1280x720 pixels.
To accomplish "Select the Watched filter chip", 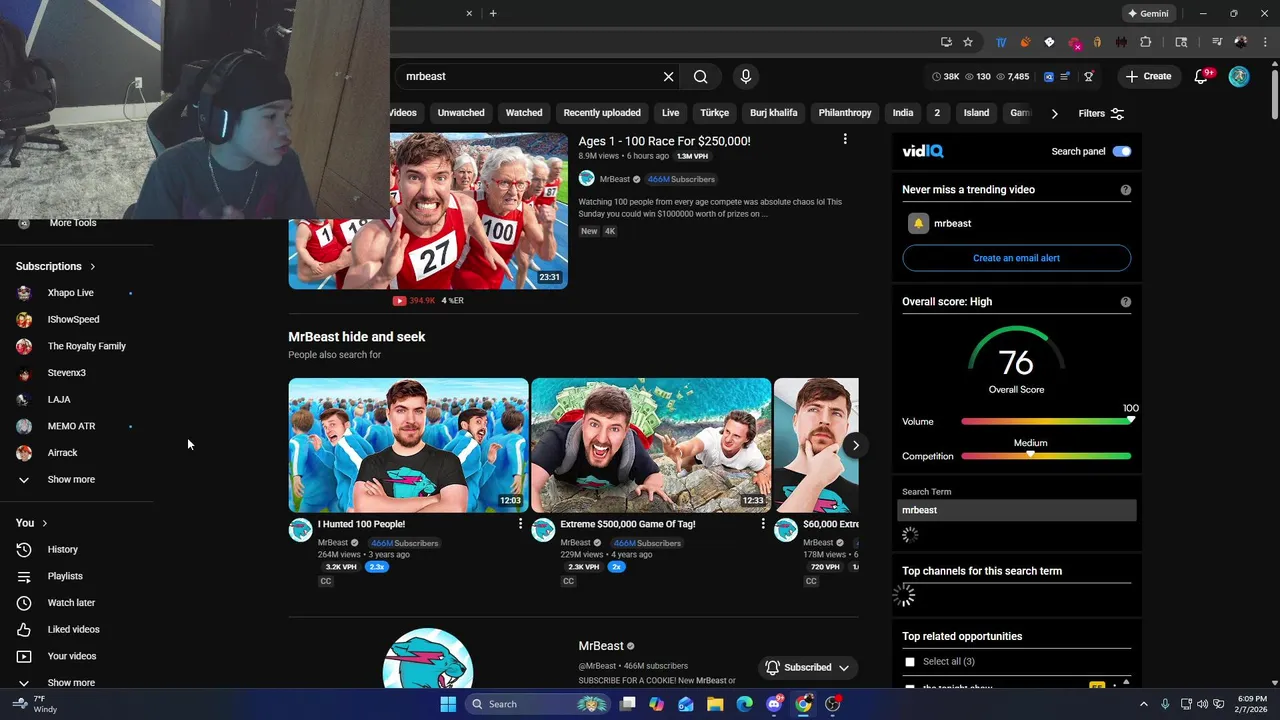I will (524, 113).
